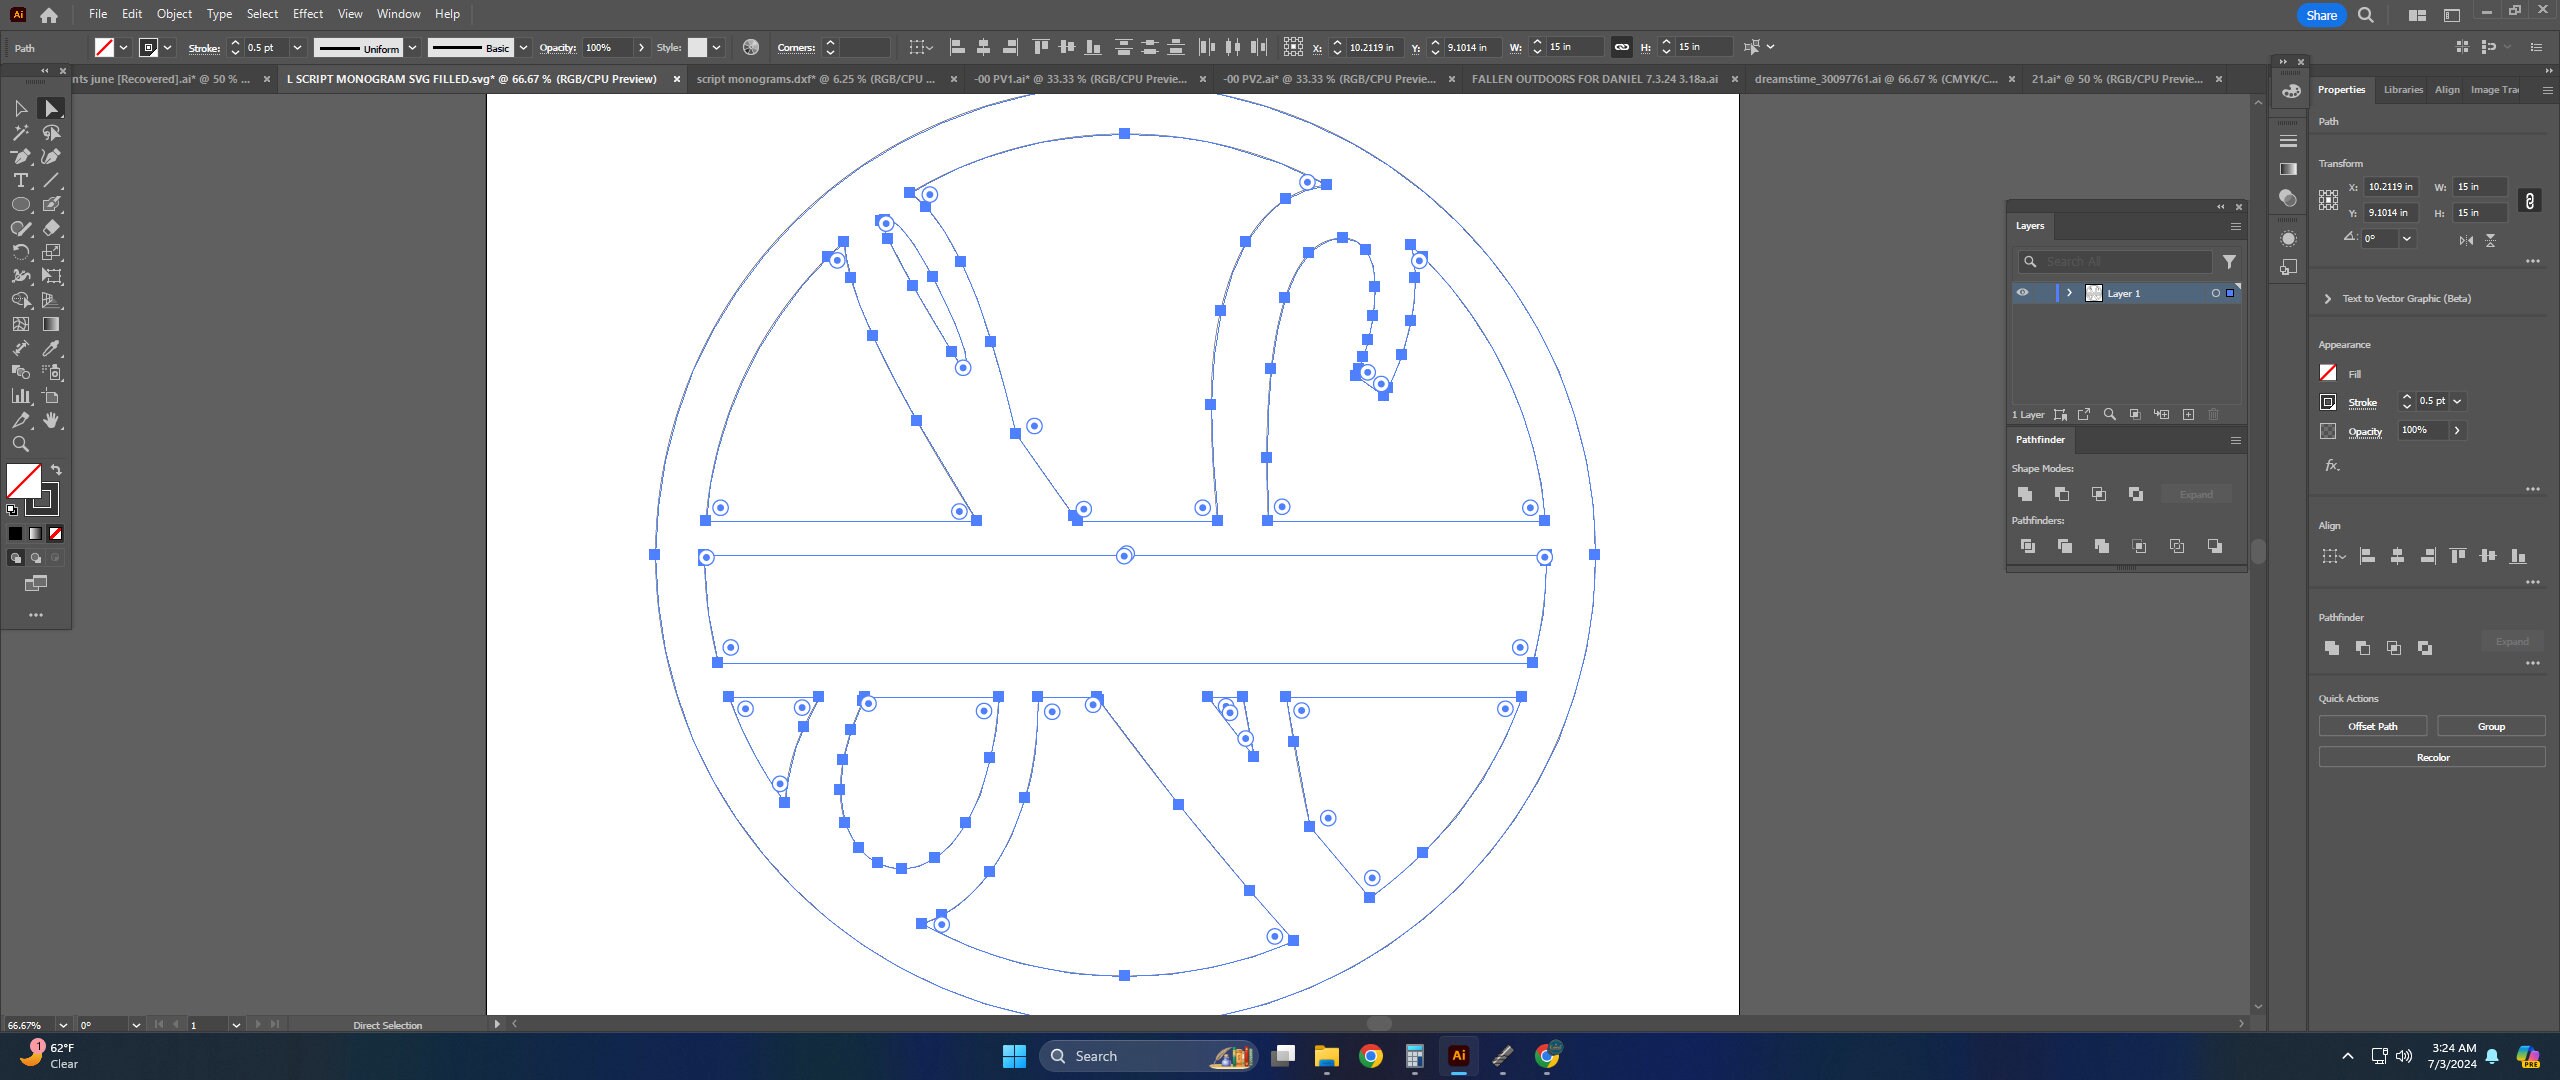Click the Fill color swatch

(2328, 372)
